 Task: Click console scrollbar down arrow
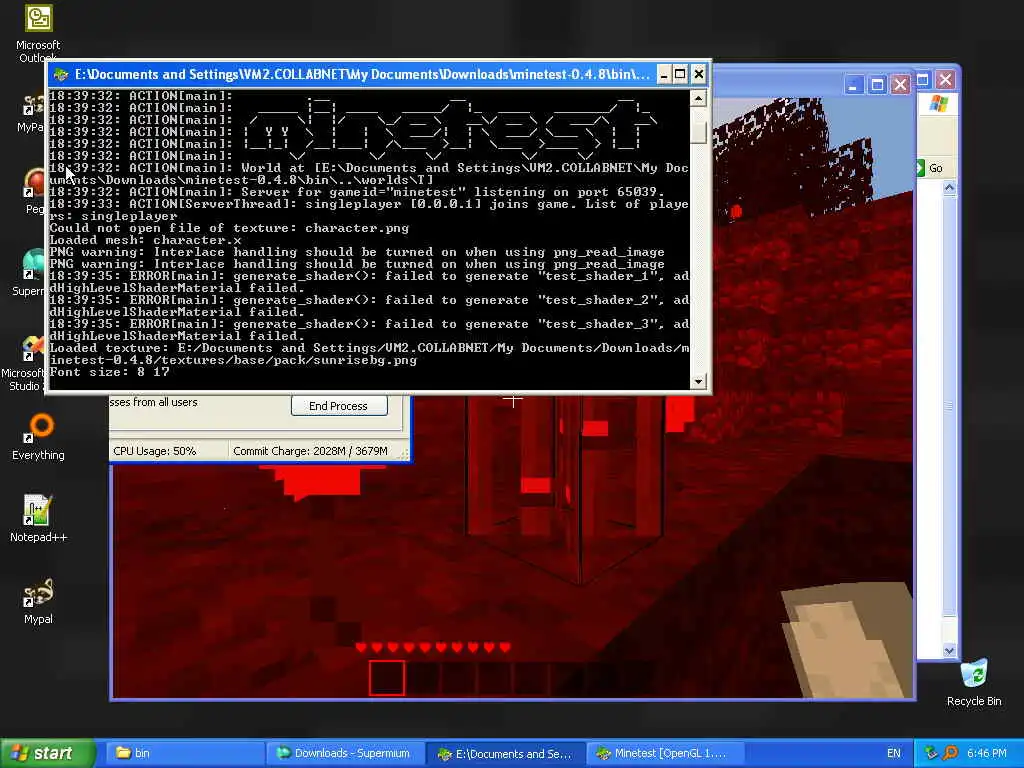698,381
